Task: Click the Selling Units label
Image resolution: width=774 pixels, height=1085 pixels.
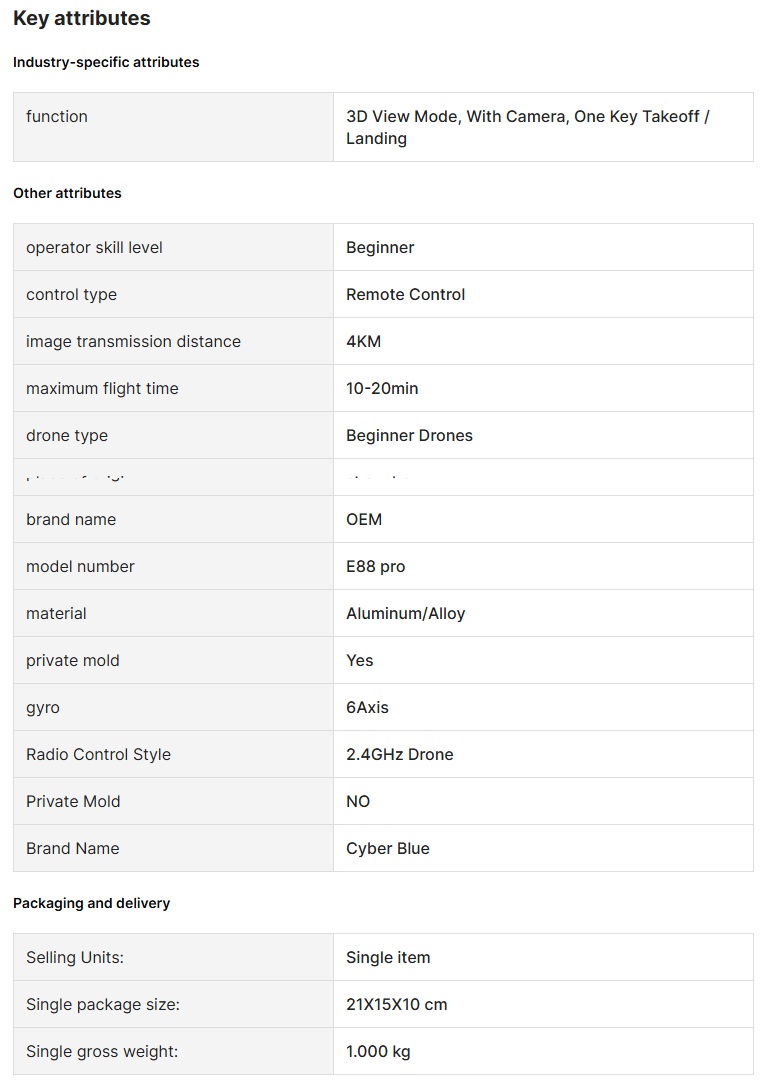Action: (x=75, y=957)
